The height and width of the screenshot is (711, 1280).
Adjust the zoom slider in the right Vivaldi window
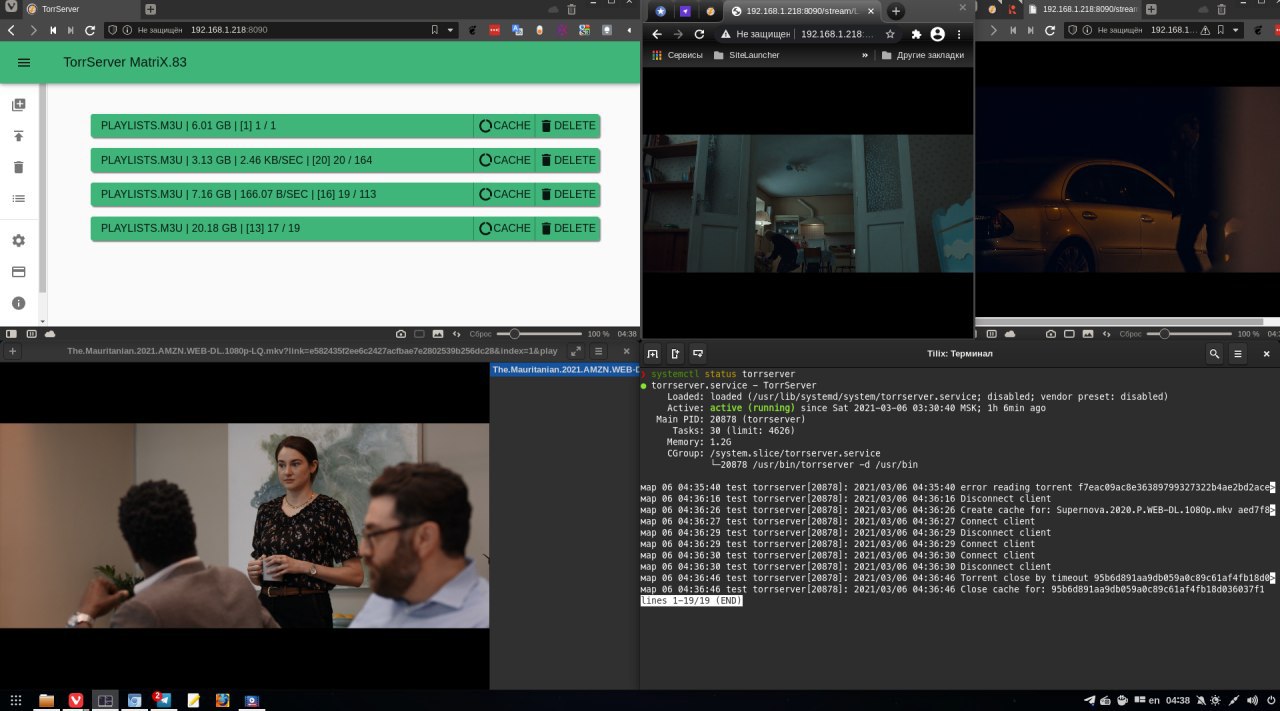click(1189, 333)
